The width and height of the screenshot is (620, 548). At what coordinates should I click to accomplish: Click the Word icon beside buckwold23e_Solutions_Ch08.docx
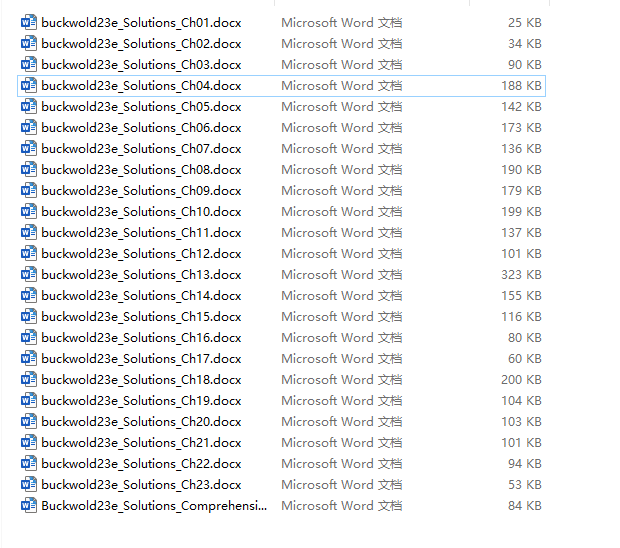[29, 169]
